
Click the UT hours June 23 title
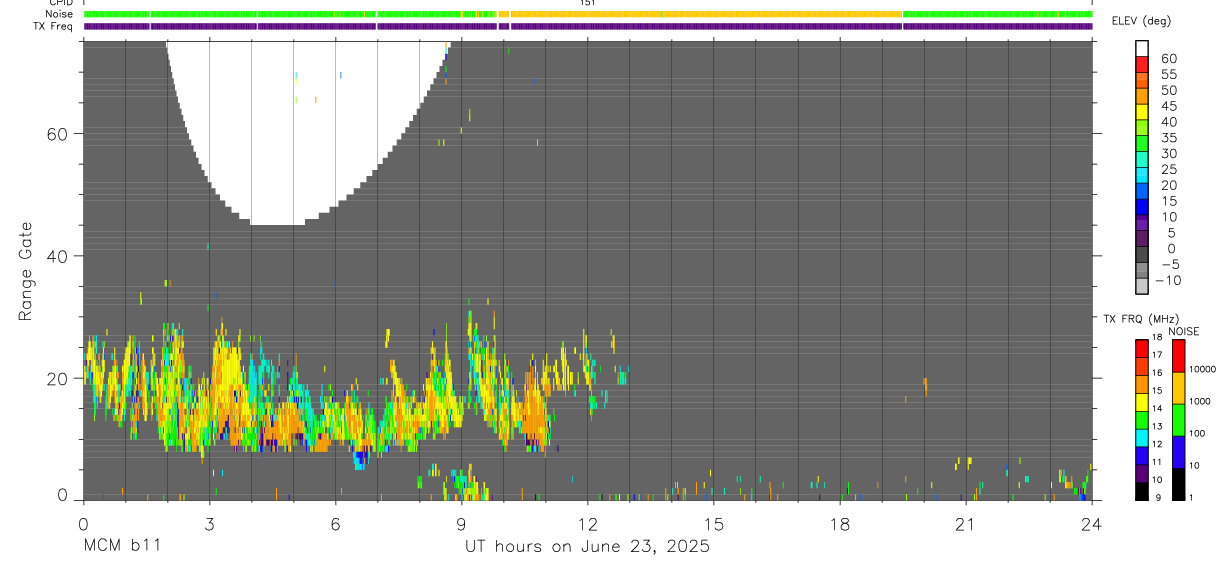[587, 546]
